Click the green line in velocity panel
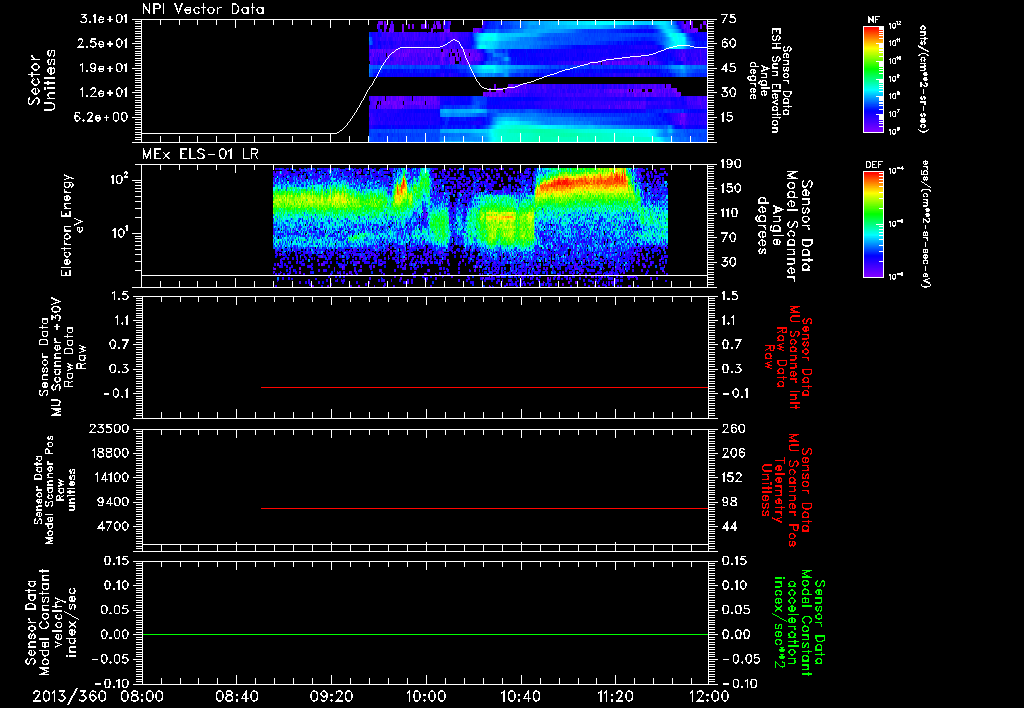This screenshot has height=708, width=1024. pos(424,634)
